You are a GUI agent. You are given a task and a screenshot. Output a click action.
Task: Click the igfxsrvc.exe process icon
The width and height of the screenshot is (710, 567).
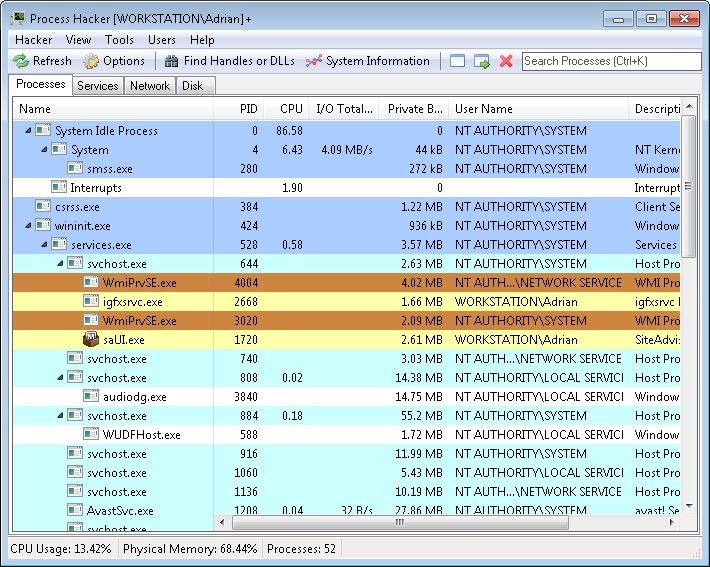click(x=91, y=301)
